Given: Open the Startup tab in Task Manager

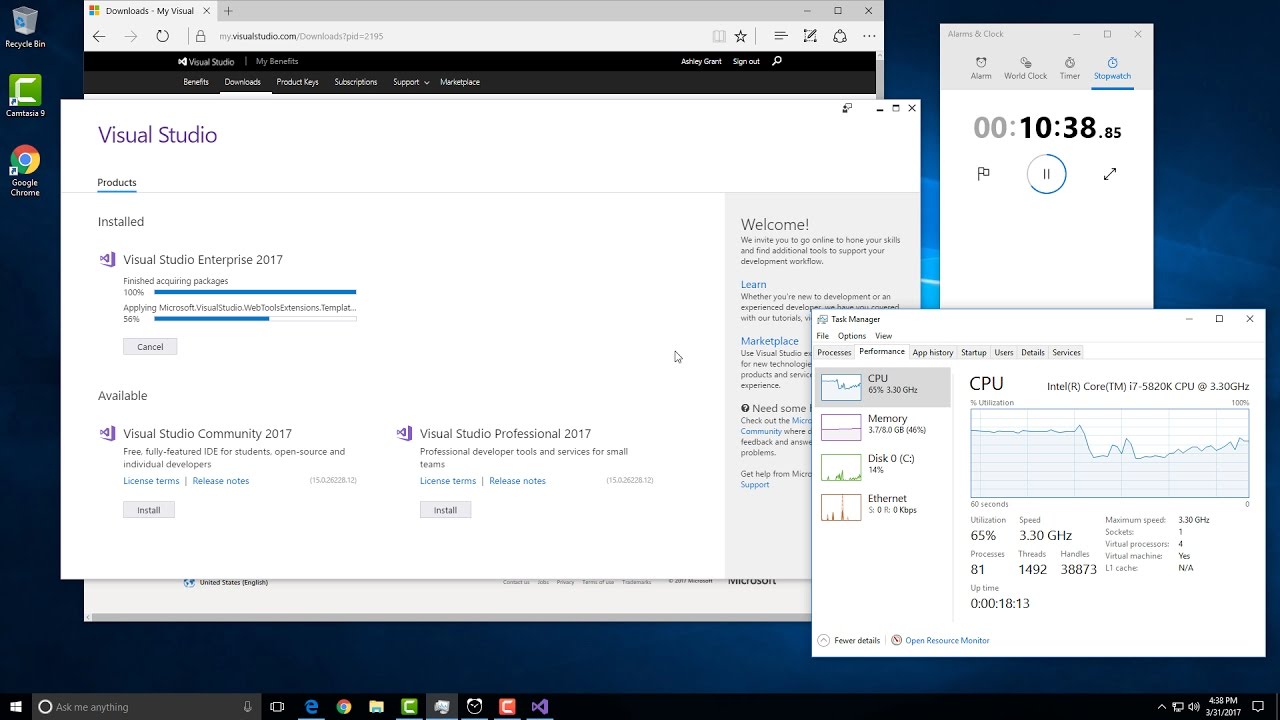Looking at the screenshot, I should pos(974,352).
